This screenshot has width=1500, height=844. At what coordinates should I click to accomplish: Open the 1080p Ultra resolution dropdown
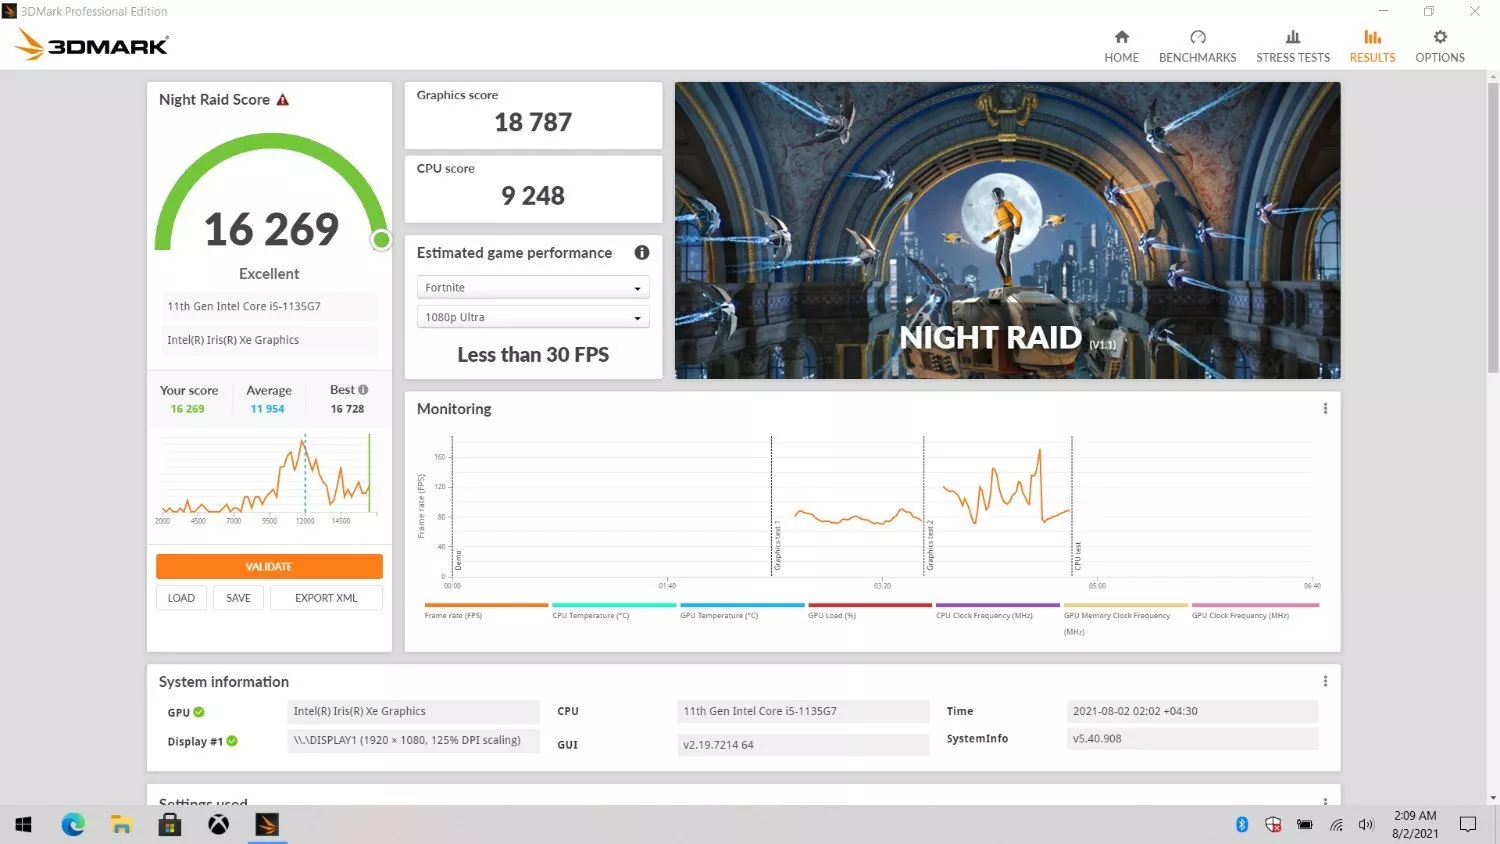tap(533, 317)
